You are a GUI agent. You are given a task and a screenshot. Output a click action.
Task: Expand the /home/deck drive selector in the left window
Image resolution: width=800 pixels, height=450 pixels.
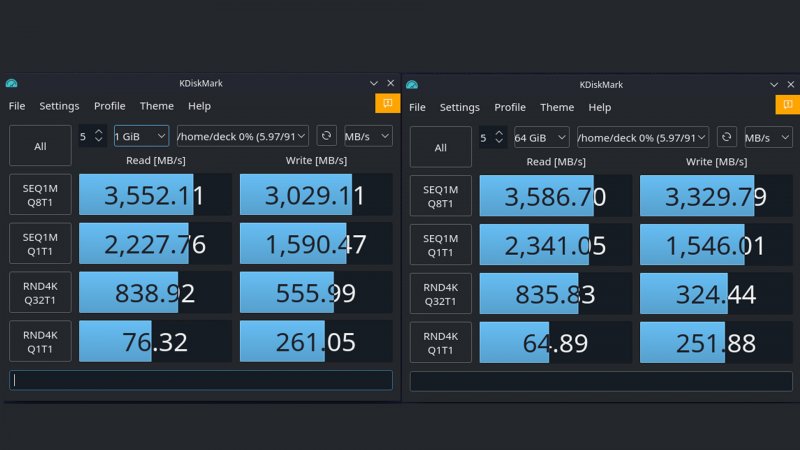[x=242, y=136]
